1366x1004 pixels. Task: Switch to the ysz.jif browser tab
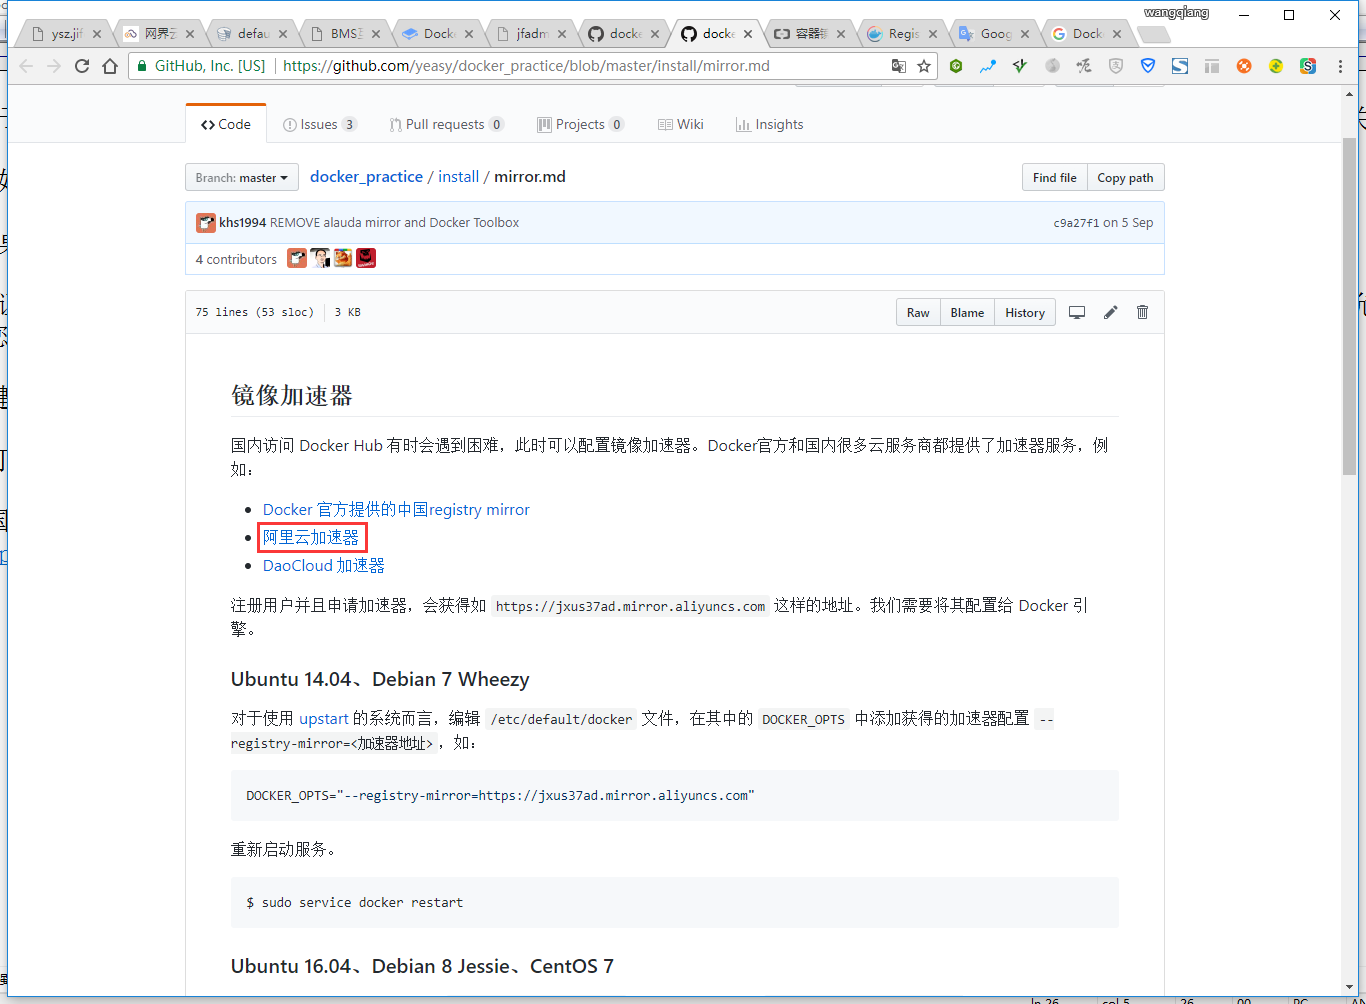tap(62, 34)
